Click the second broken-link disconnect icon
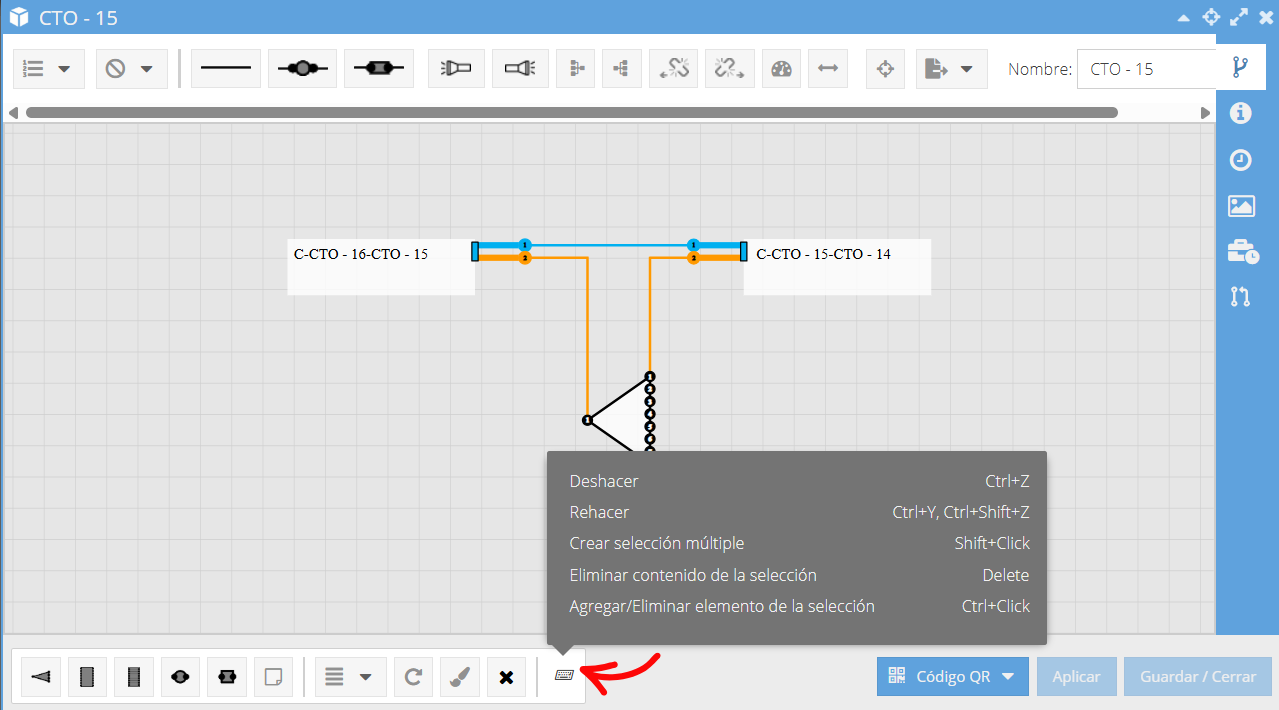 pyautogui.click(x=730, y=69)
